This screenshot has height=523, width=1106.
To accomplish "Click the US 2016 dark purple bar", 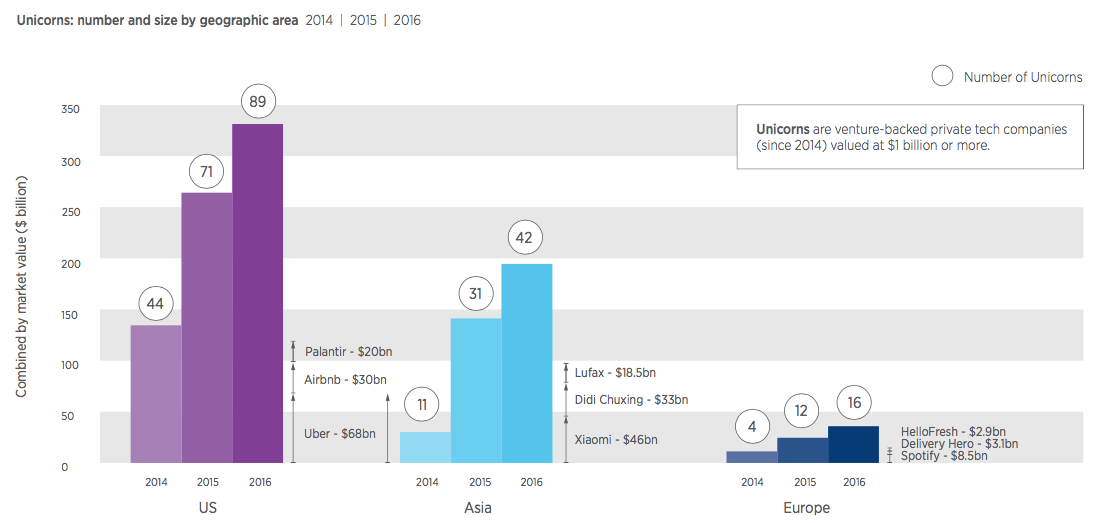I will pos(258,293).
